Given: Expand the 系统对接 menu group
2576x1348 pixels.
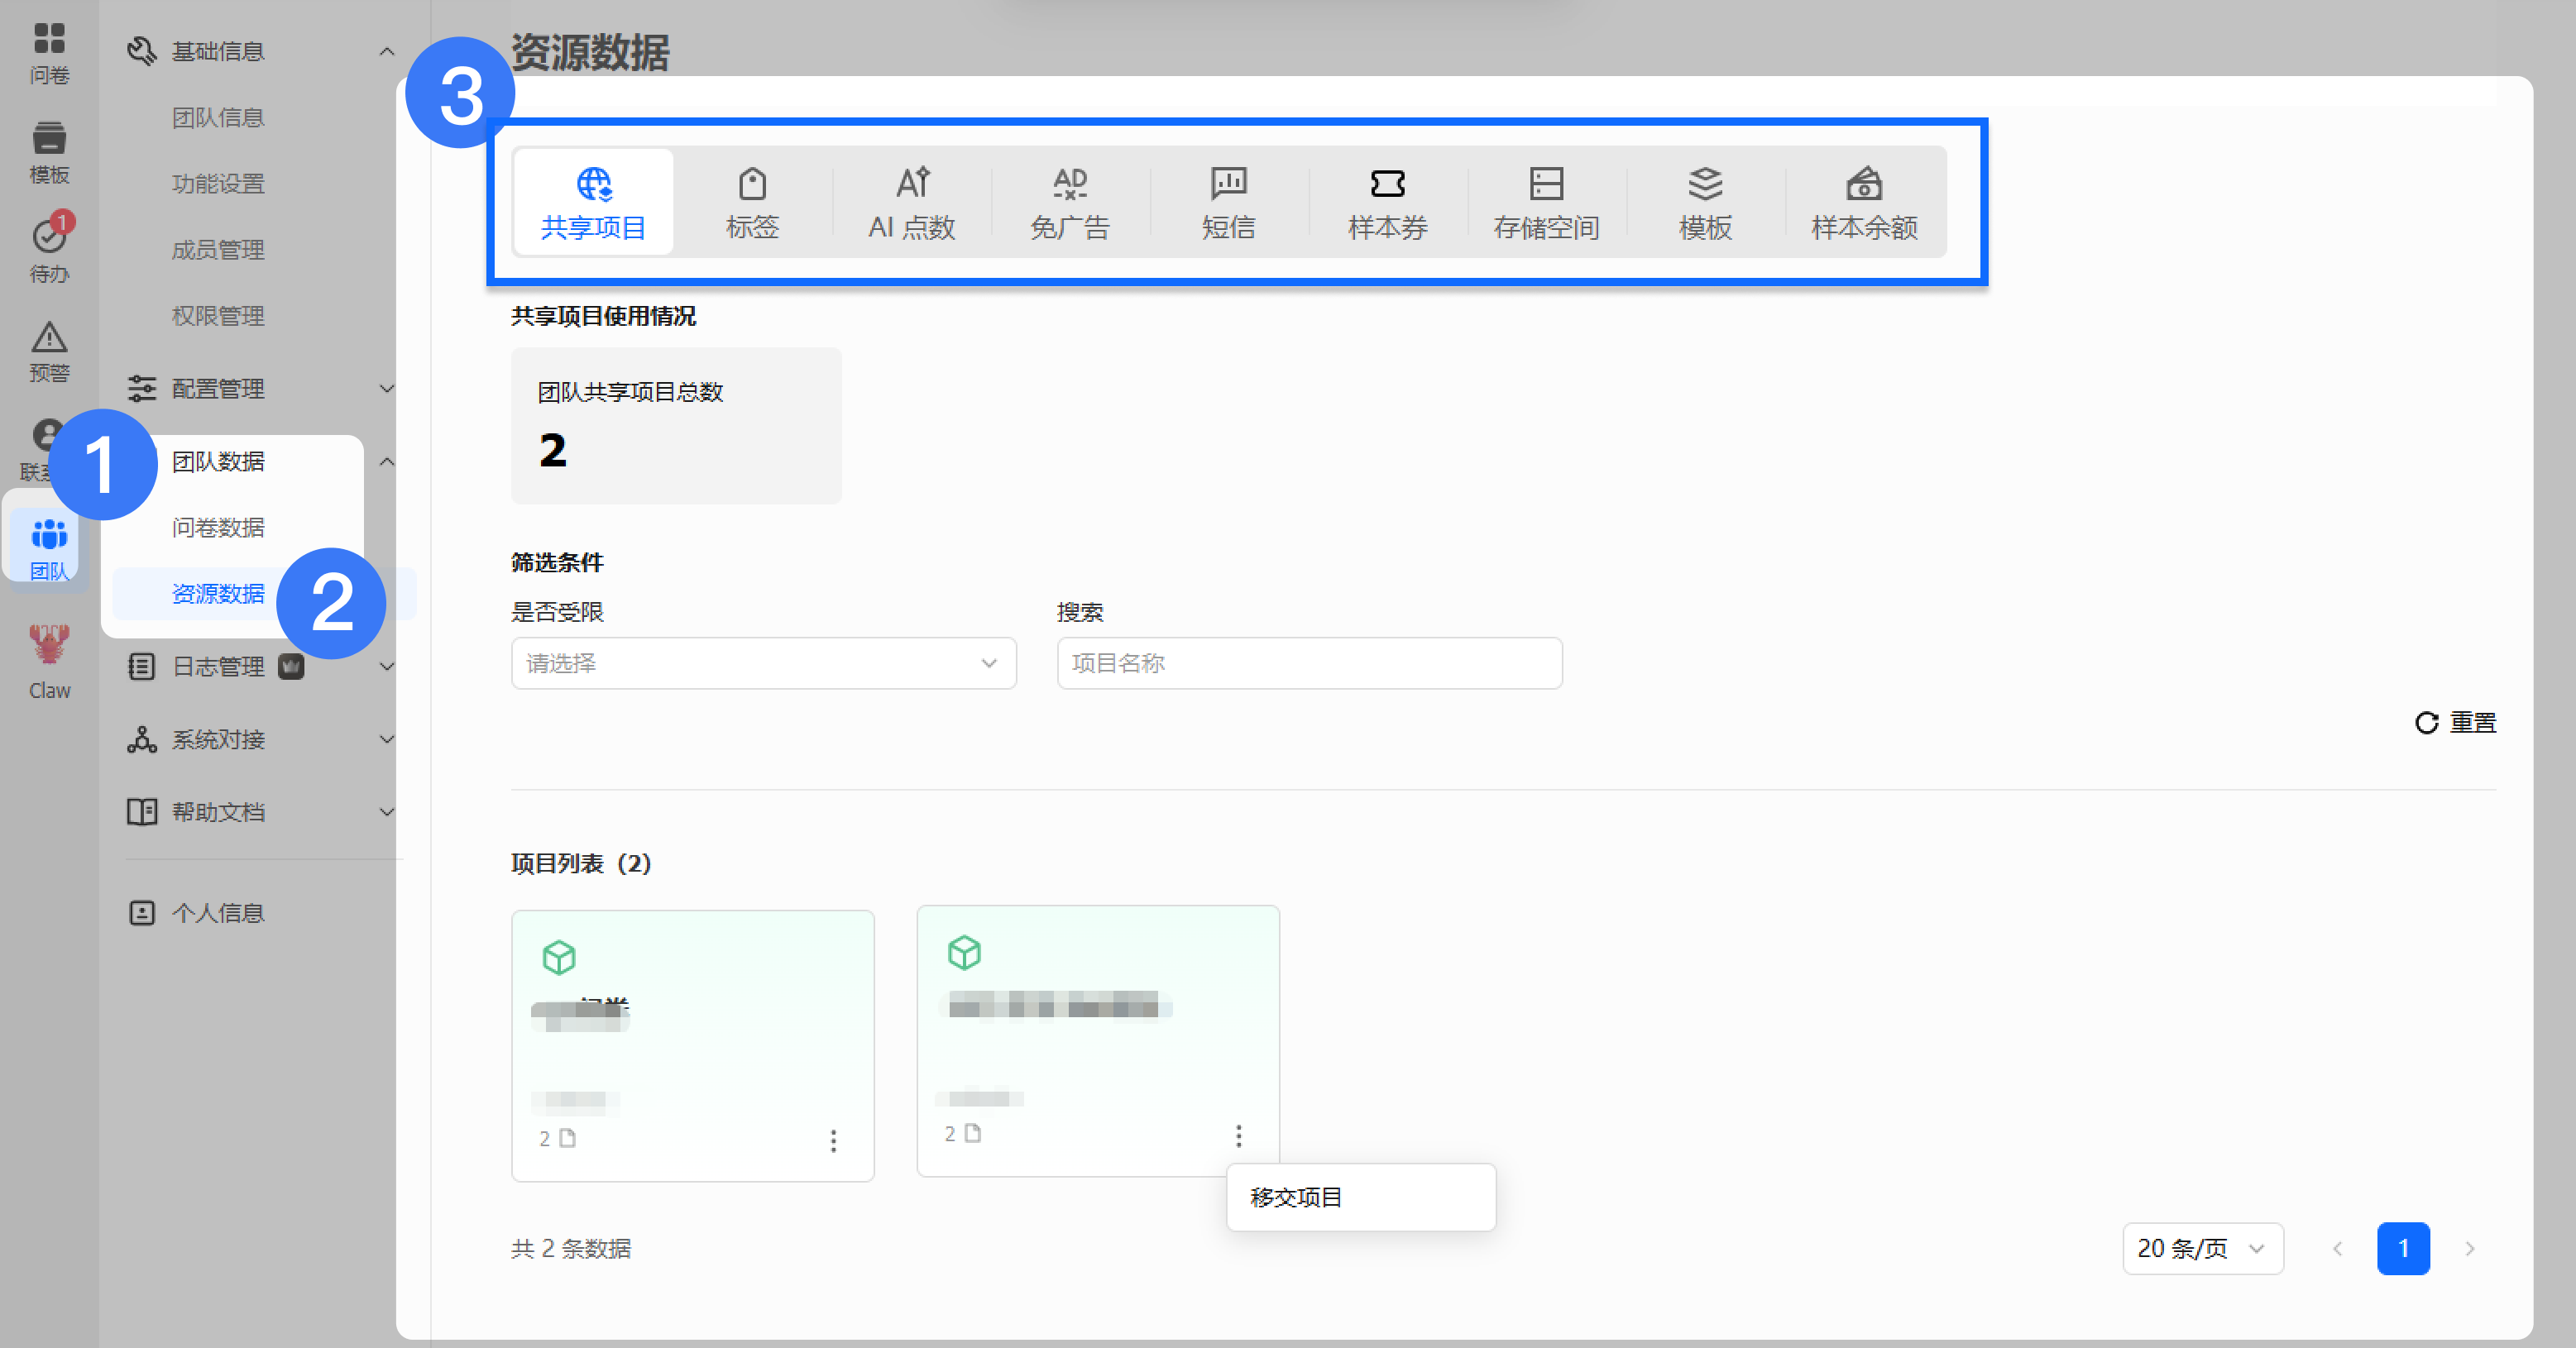Looking at the screenshot, I should pos(387,739).
